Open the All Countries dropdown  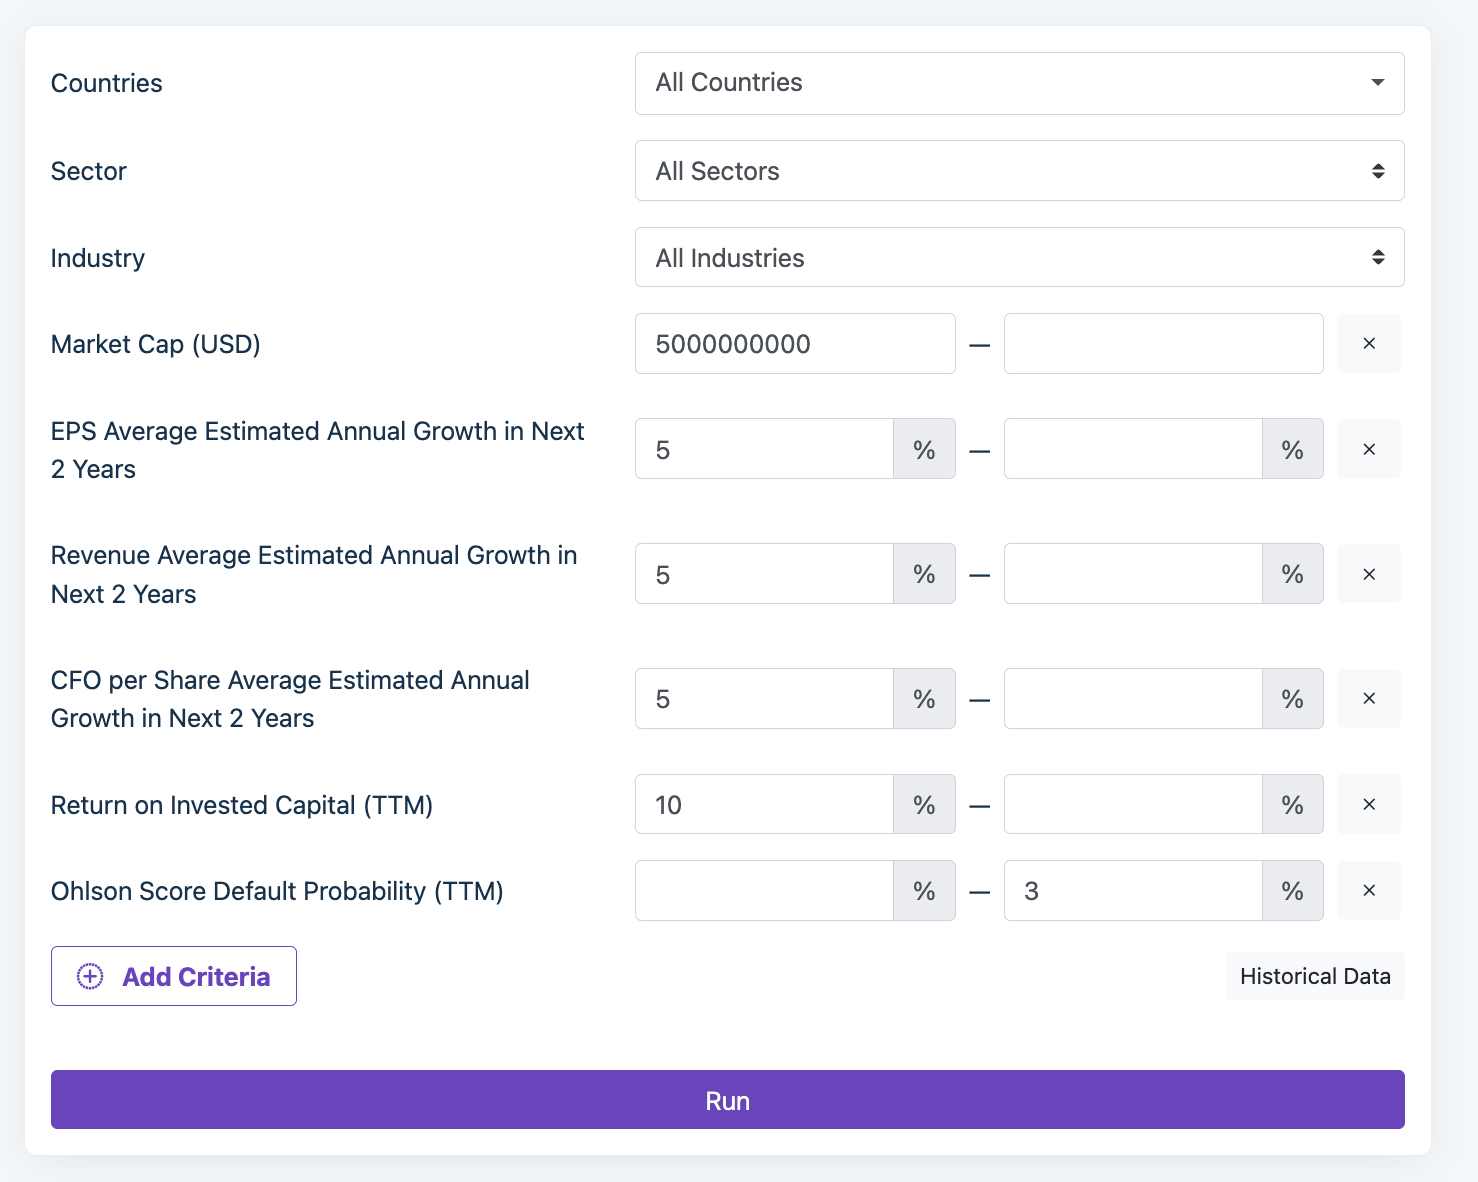[x=1018, y=83]
